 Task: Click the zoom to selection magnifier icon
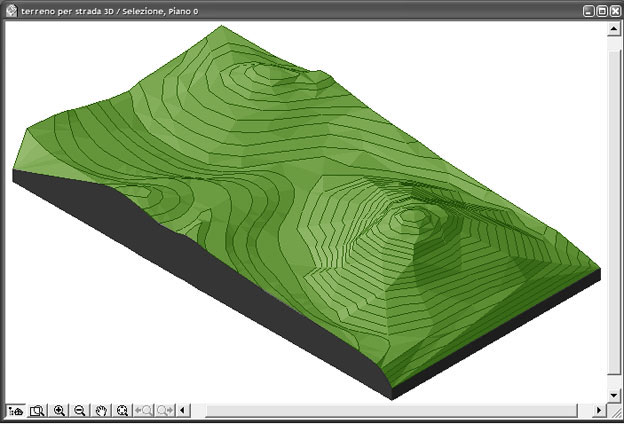click(122, 411)
